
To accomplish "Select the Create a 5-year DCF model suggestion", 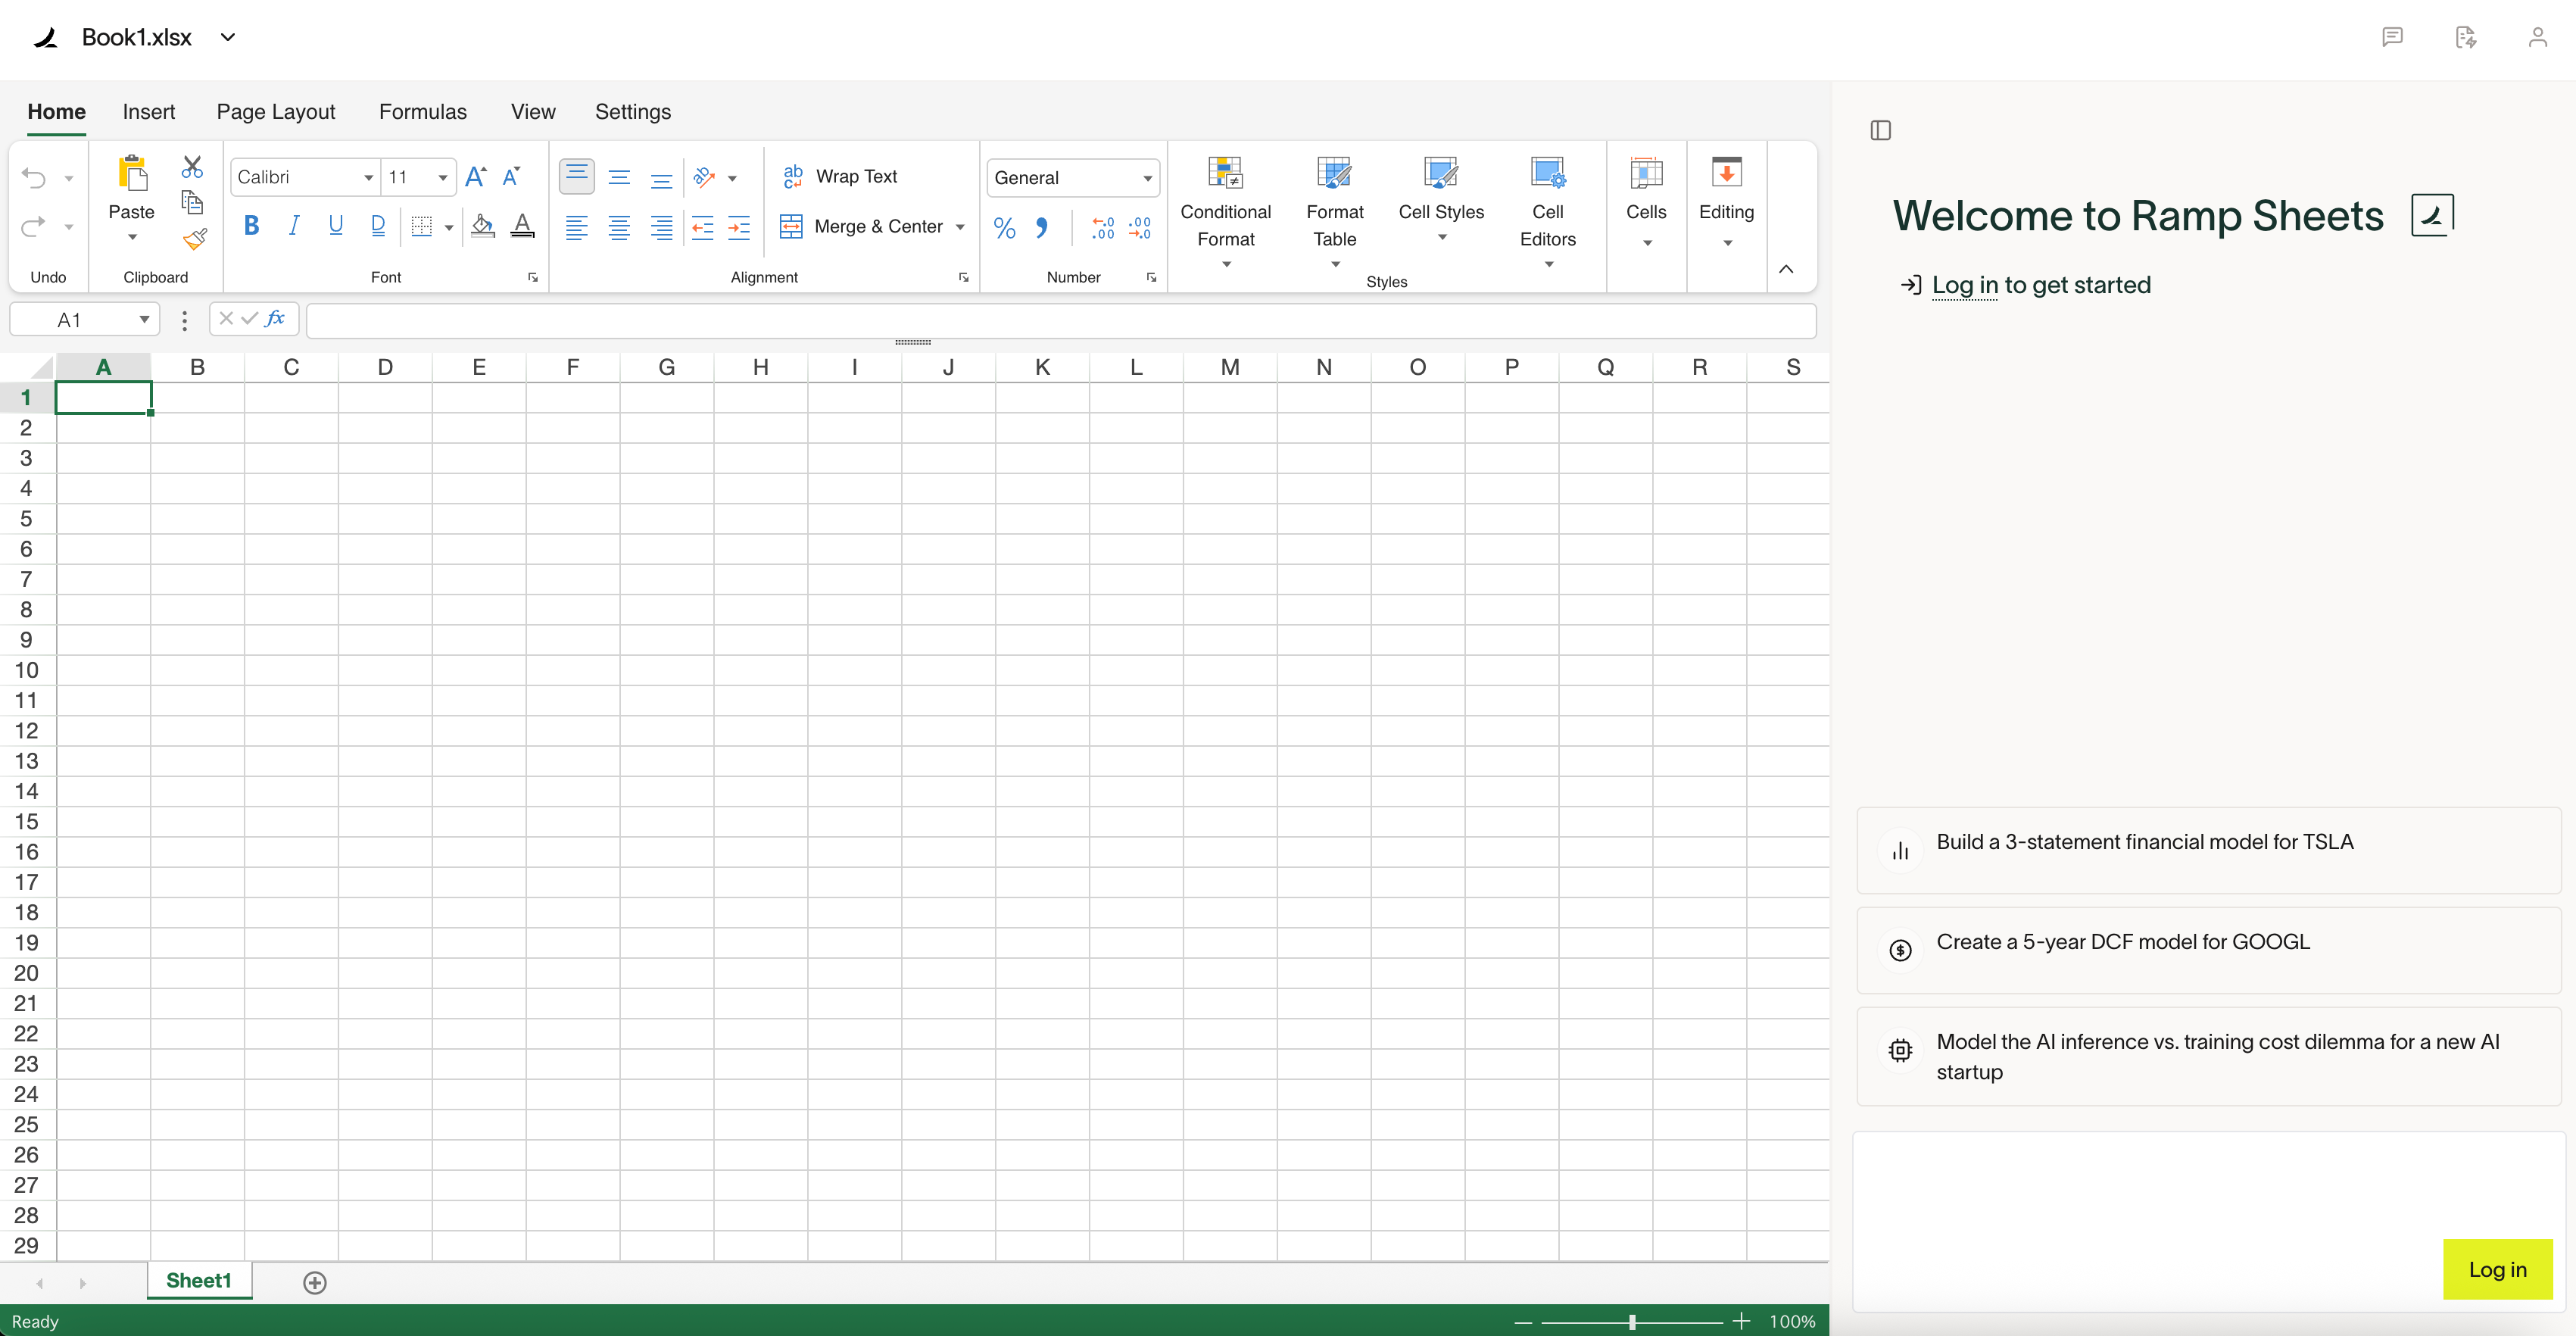I will click(2122, 942).
